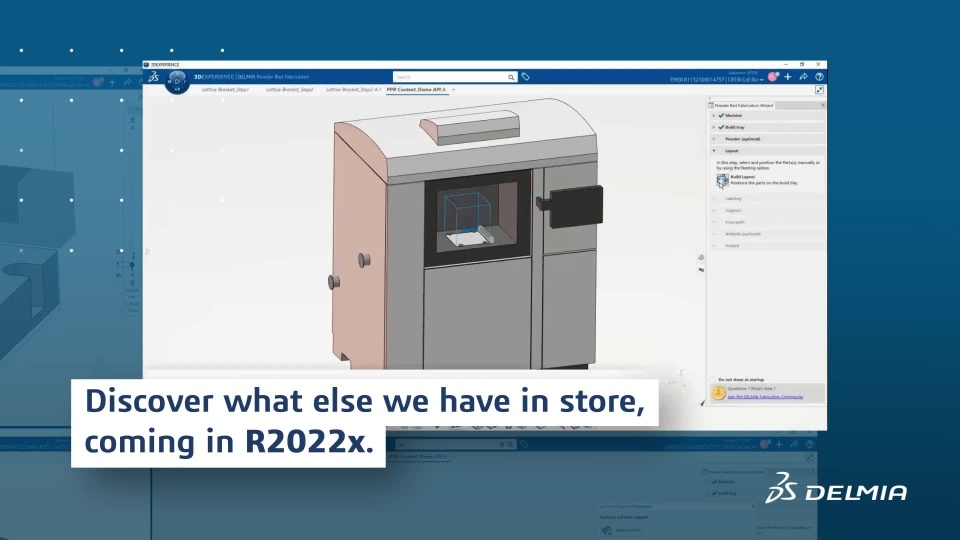Open the Help question mark icon
The height and width of the screenshot is (540, 960).
pyautogui.click(x=819, y=77)
